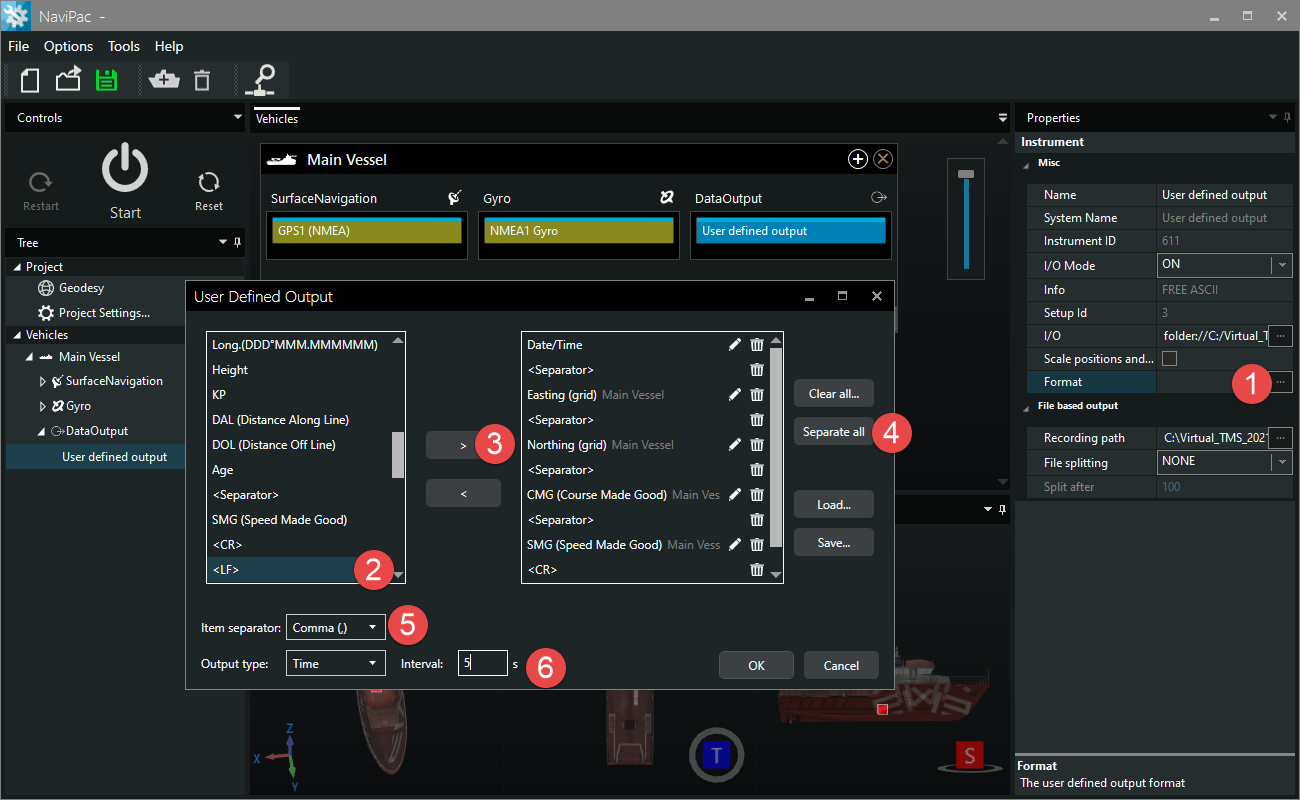
Task: Click the SurfaceNavigation satellite icon
Action: [454, 198]
